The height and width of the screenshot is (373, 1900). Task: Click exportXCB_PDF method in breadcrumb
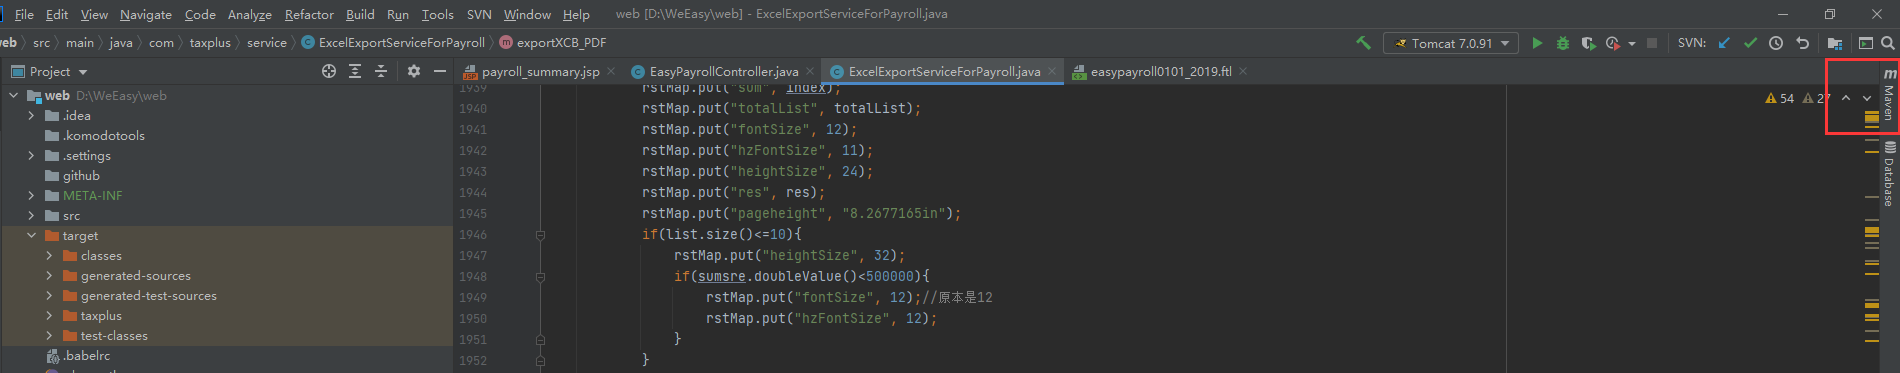(x=553, y=43)
